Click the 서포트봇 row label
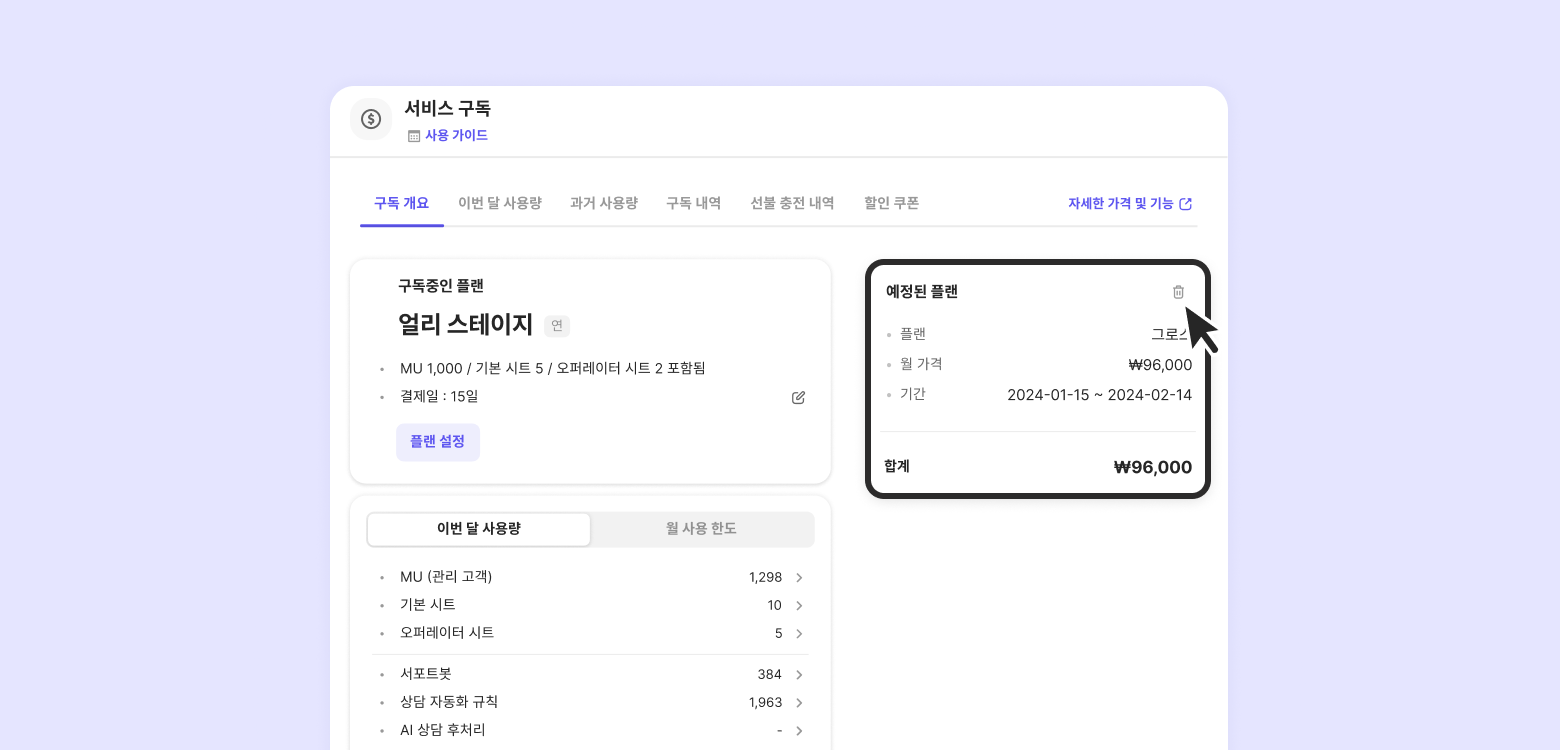This screenshot has width=1560, height=750. (426, 674)
